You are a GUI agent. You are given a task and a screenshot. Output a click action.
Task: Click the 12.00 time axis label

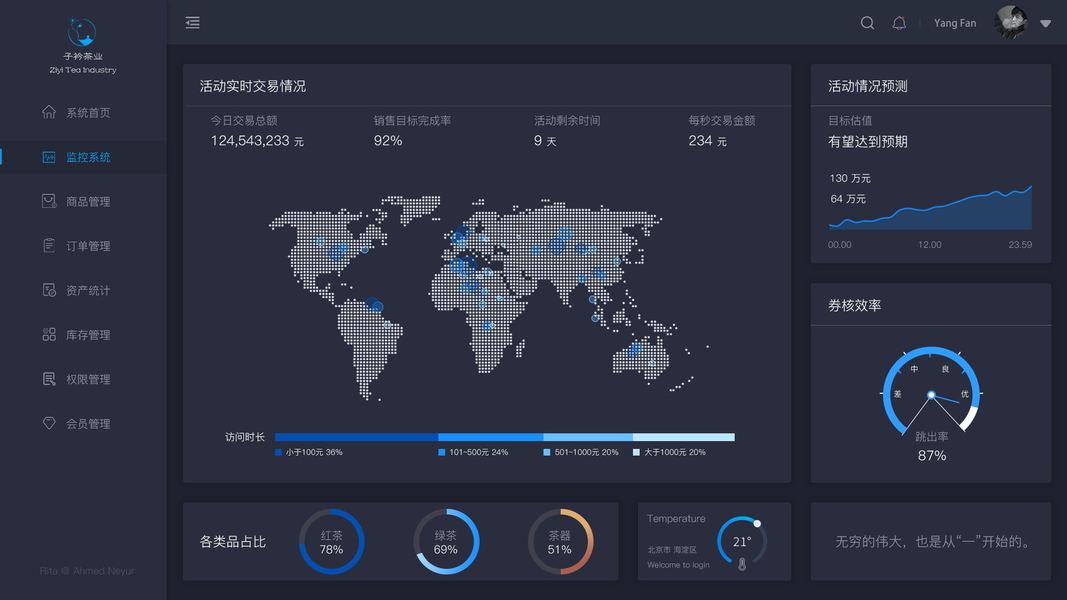(930, 245)
